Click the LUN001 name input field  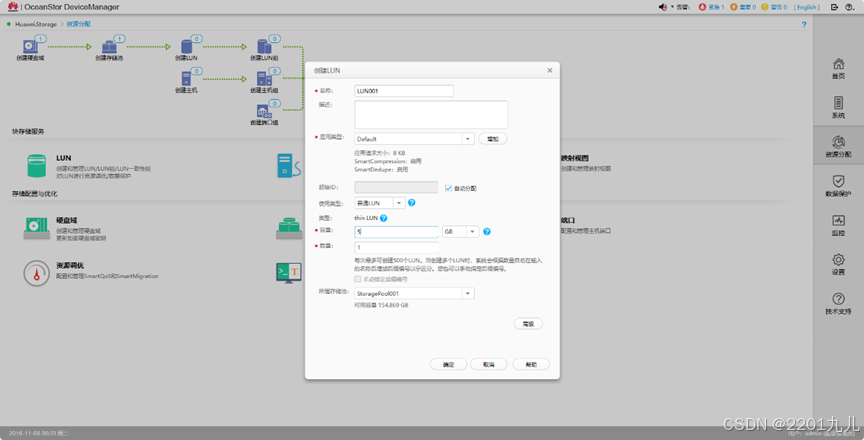pyautogui.click(x=404, y=91)
